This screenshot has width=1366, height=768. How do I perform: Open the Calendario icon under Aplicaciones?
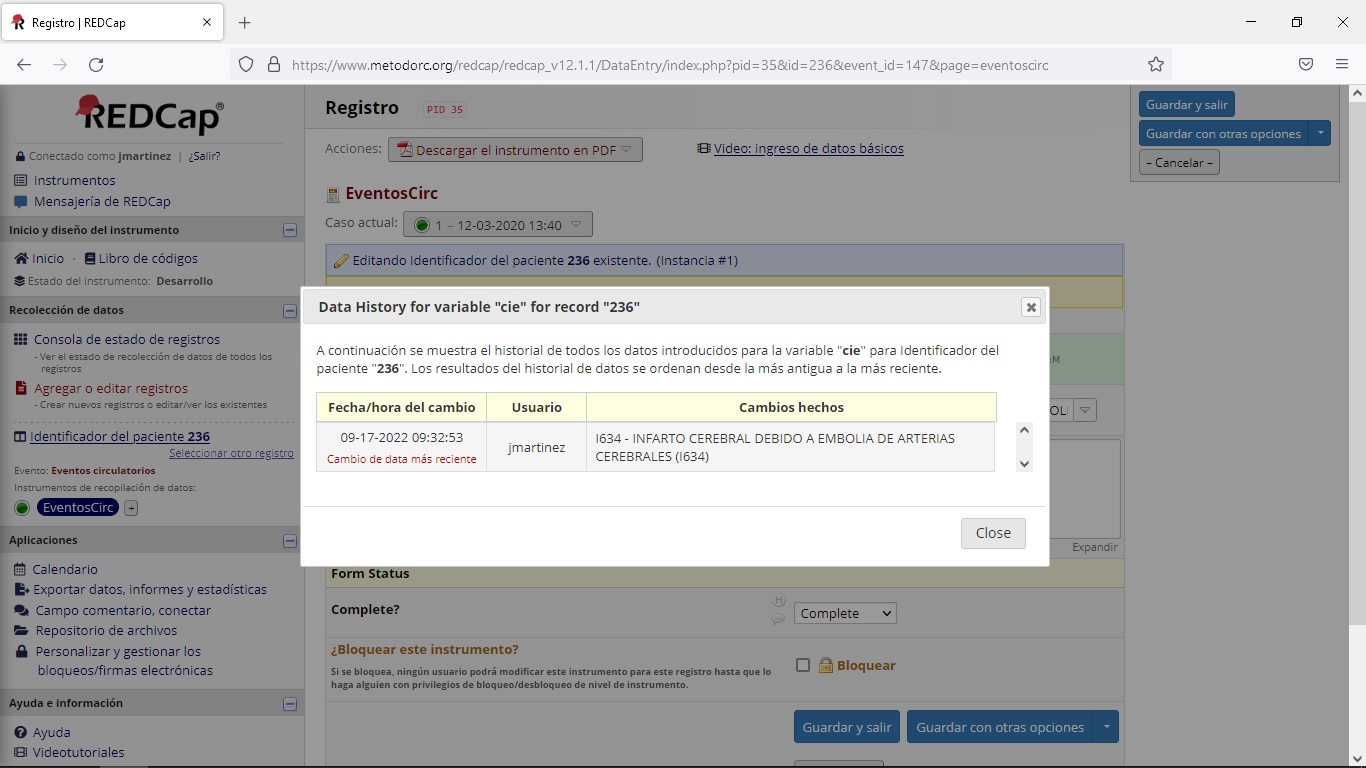(20, 568)
